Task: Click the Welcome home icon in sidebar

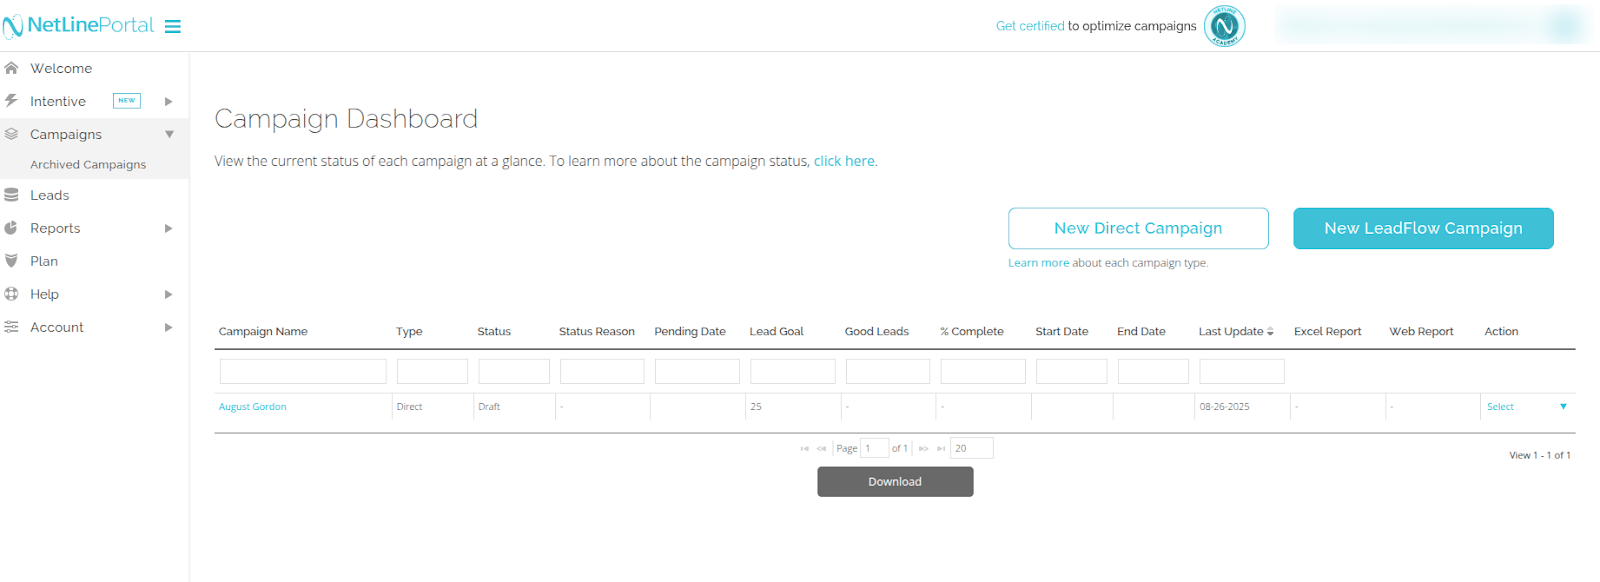Action: coord(12,68)
